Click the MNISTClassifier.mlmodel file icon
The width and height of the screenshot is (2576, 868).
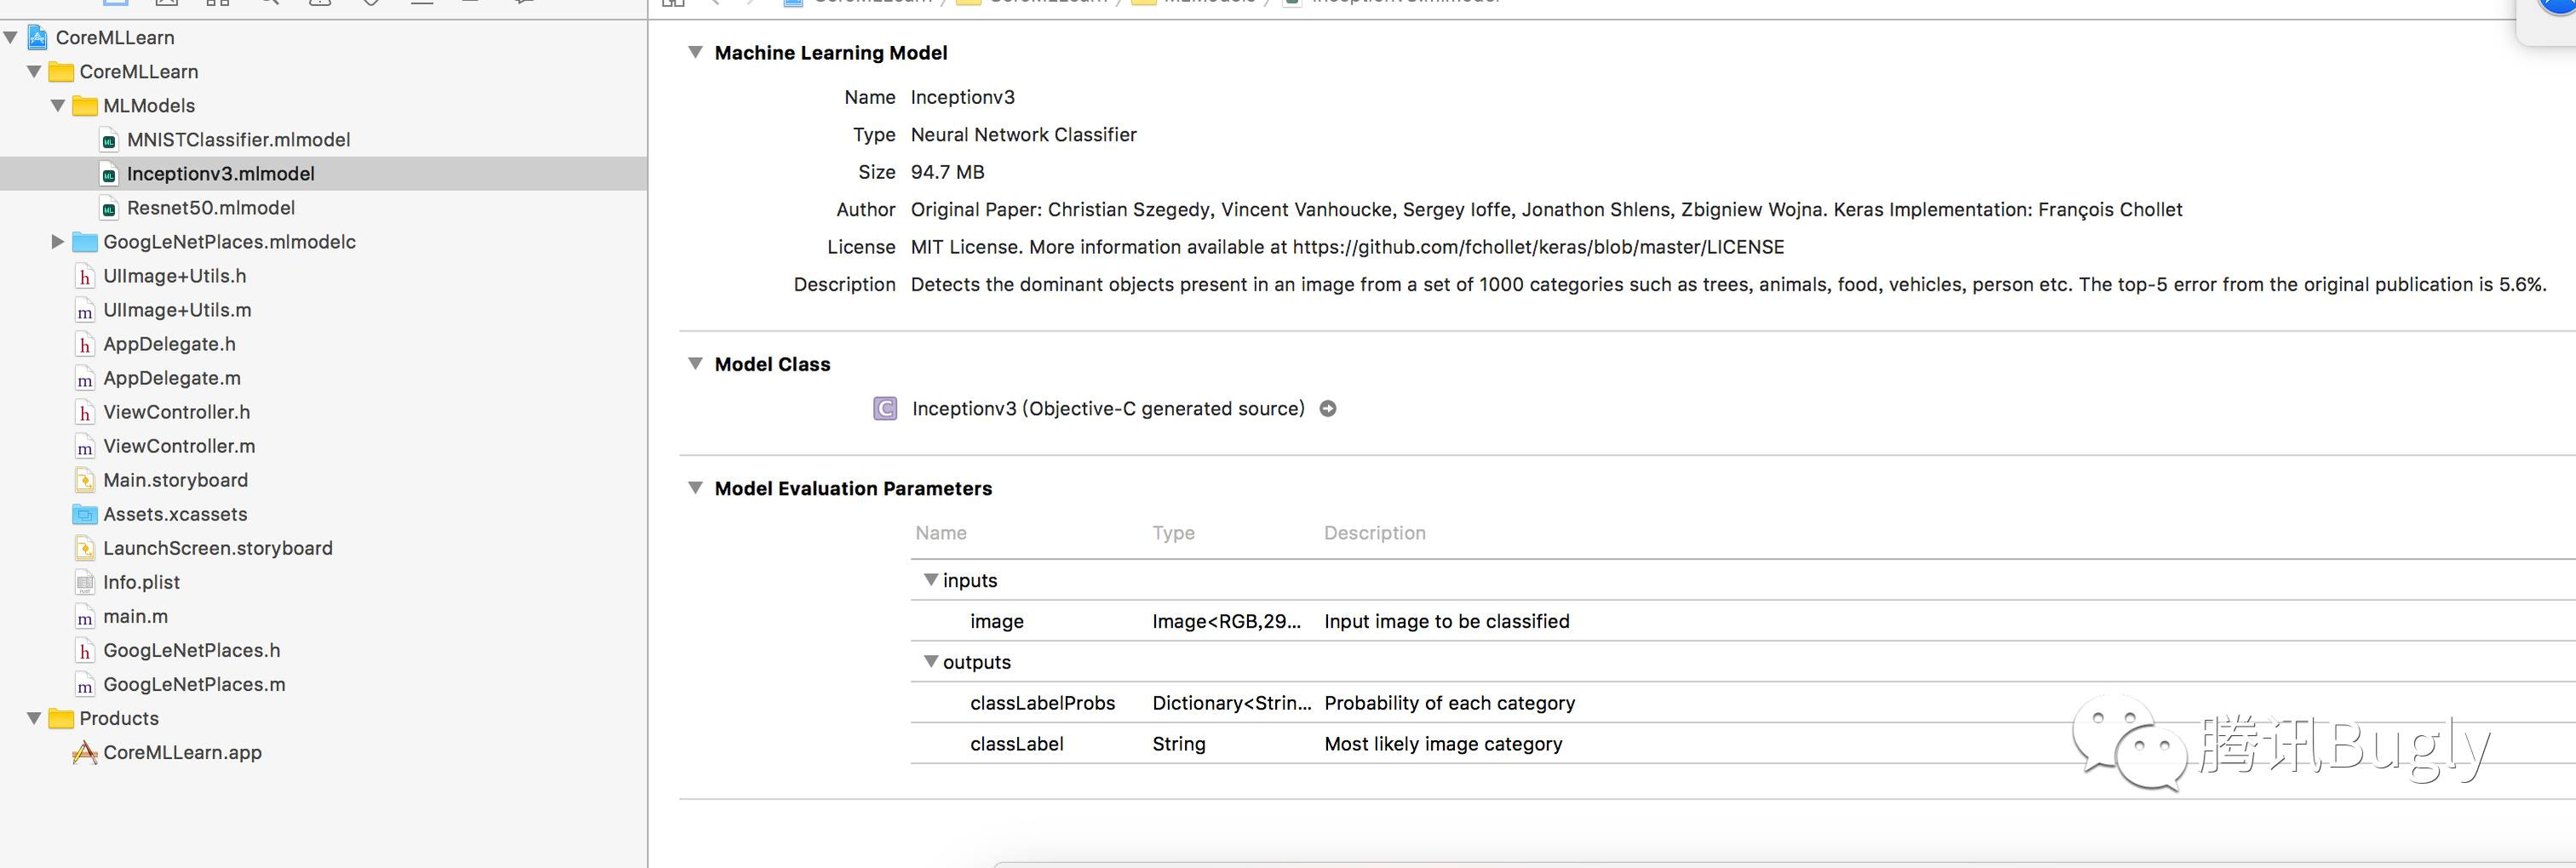(x=109, y=141)
